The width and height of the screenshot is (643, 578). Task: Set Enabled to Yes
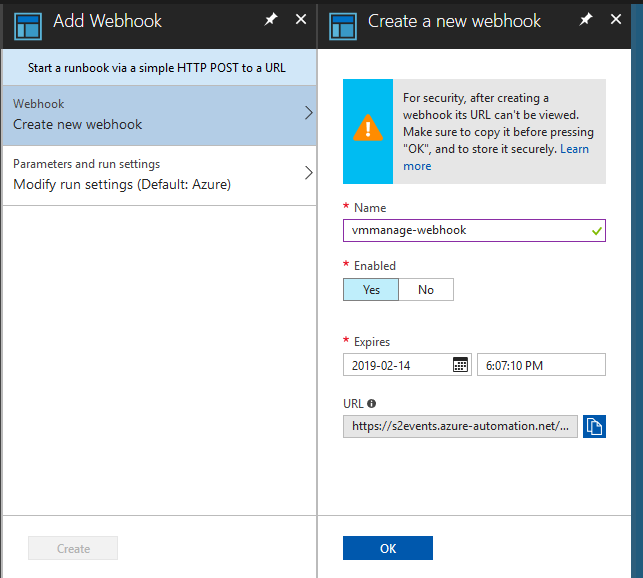[371, 290]
